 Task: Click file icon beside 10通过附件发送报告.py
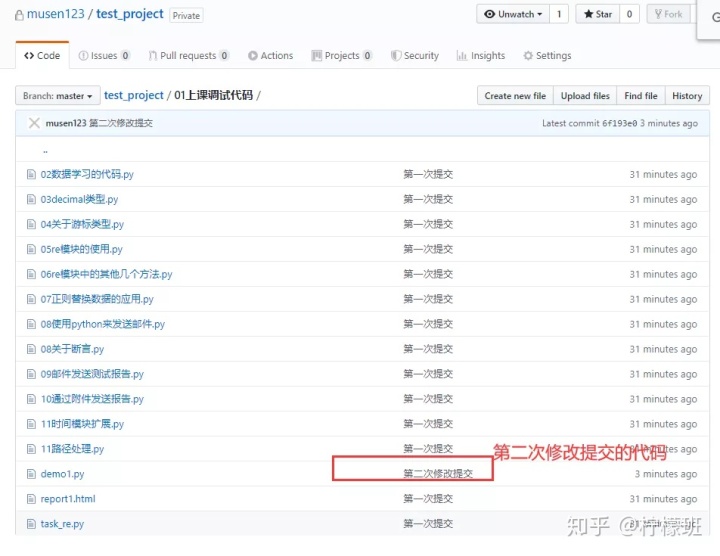(31, 399)
